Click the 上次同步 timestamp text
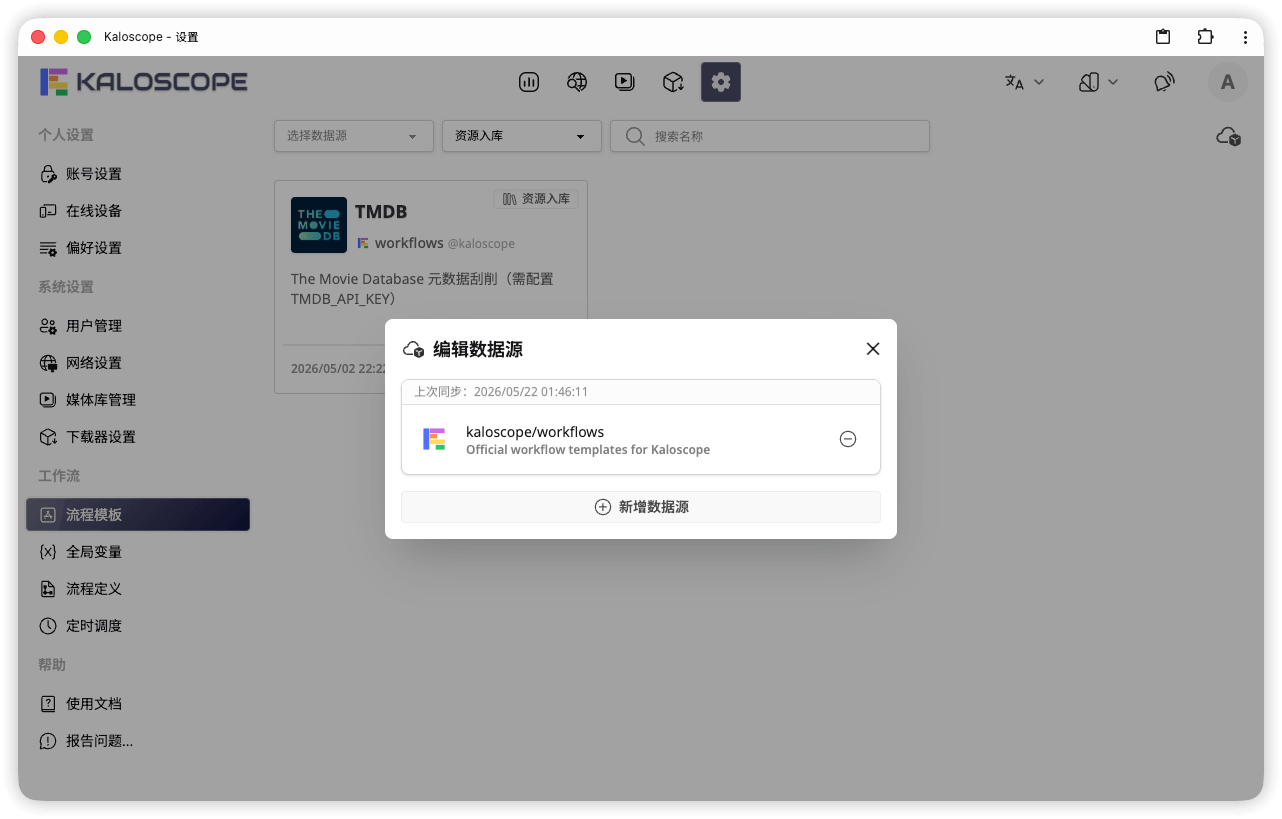Image resolution: width=1282 pixels, height=819 pixels. pos(501,392)
